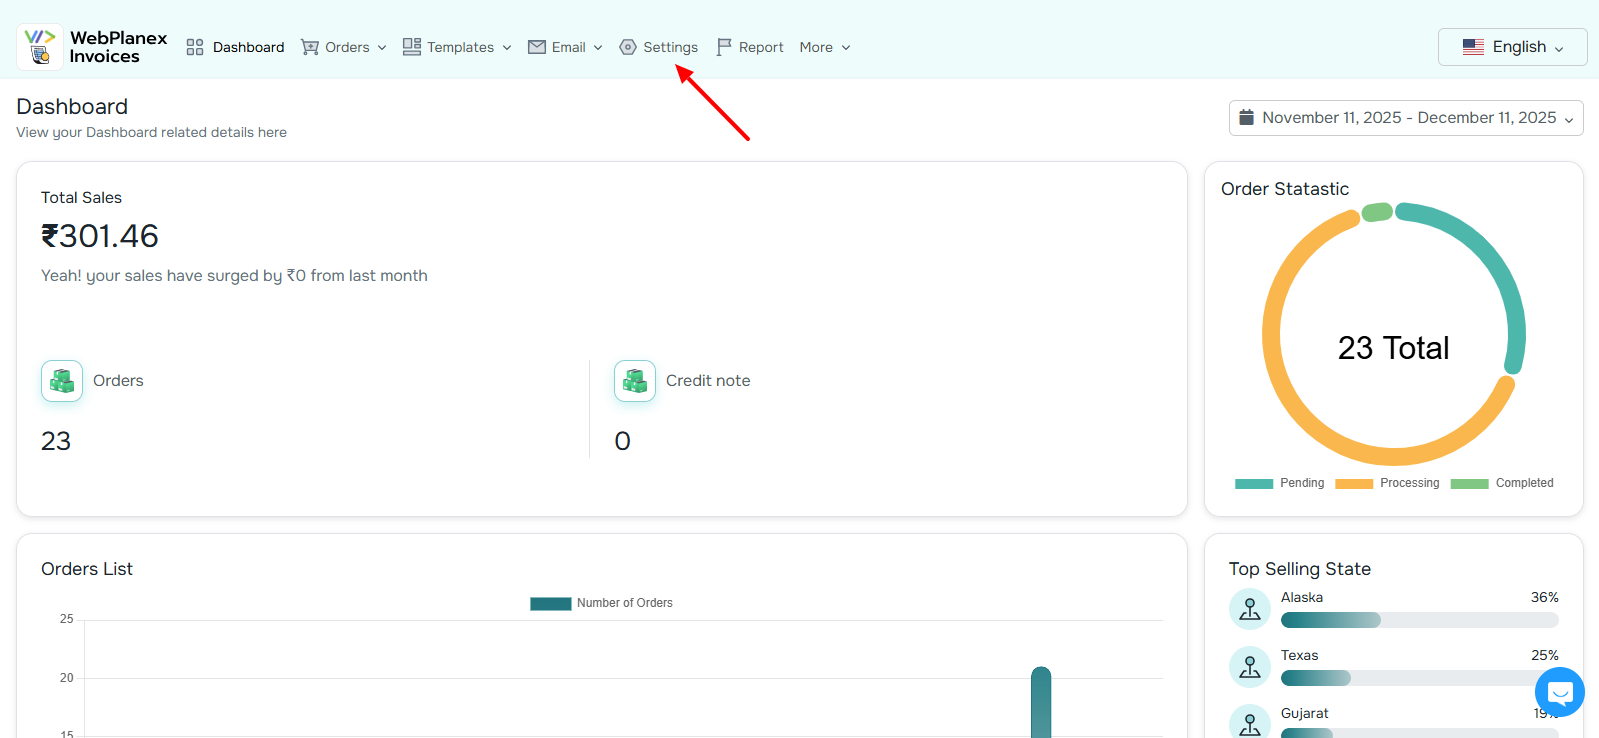This screenshot has height=738, width=1599.
Task: Toggle Pending legend in Order Statastic chart
Action: (x=1280, y=483)
